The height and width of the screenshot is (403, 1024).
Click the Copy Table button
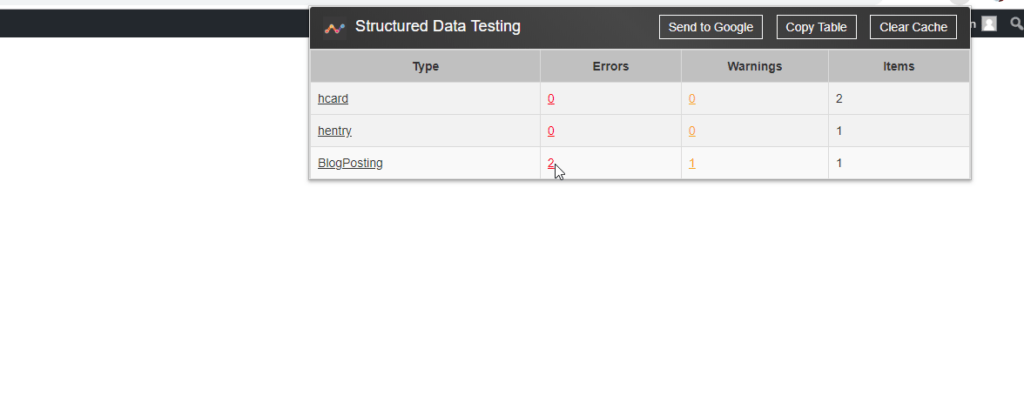816,27
